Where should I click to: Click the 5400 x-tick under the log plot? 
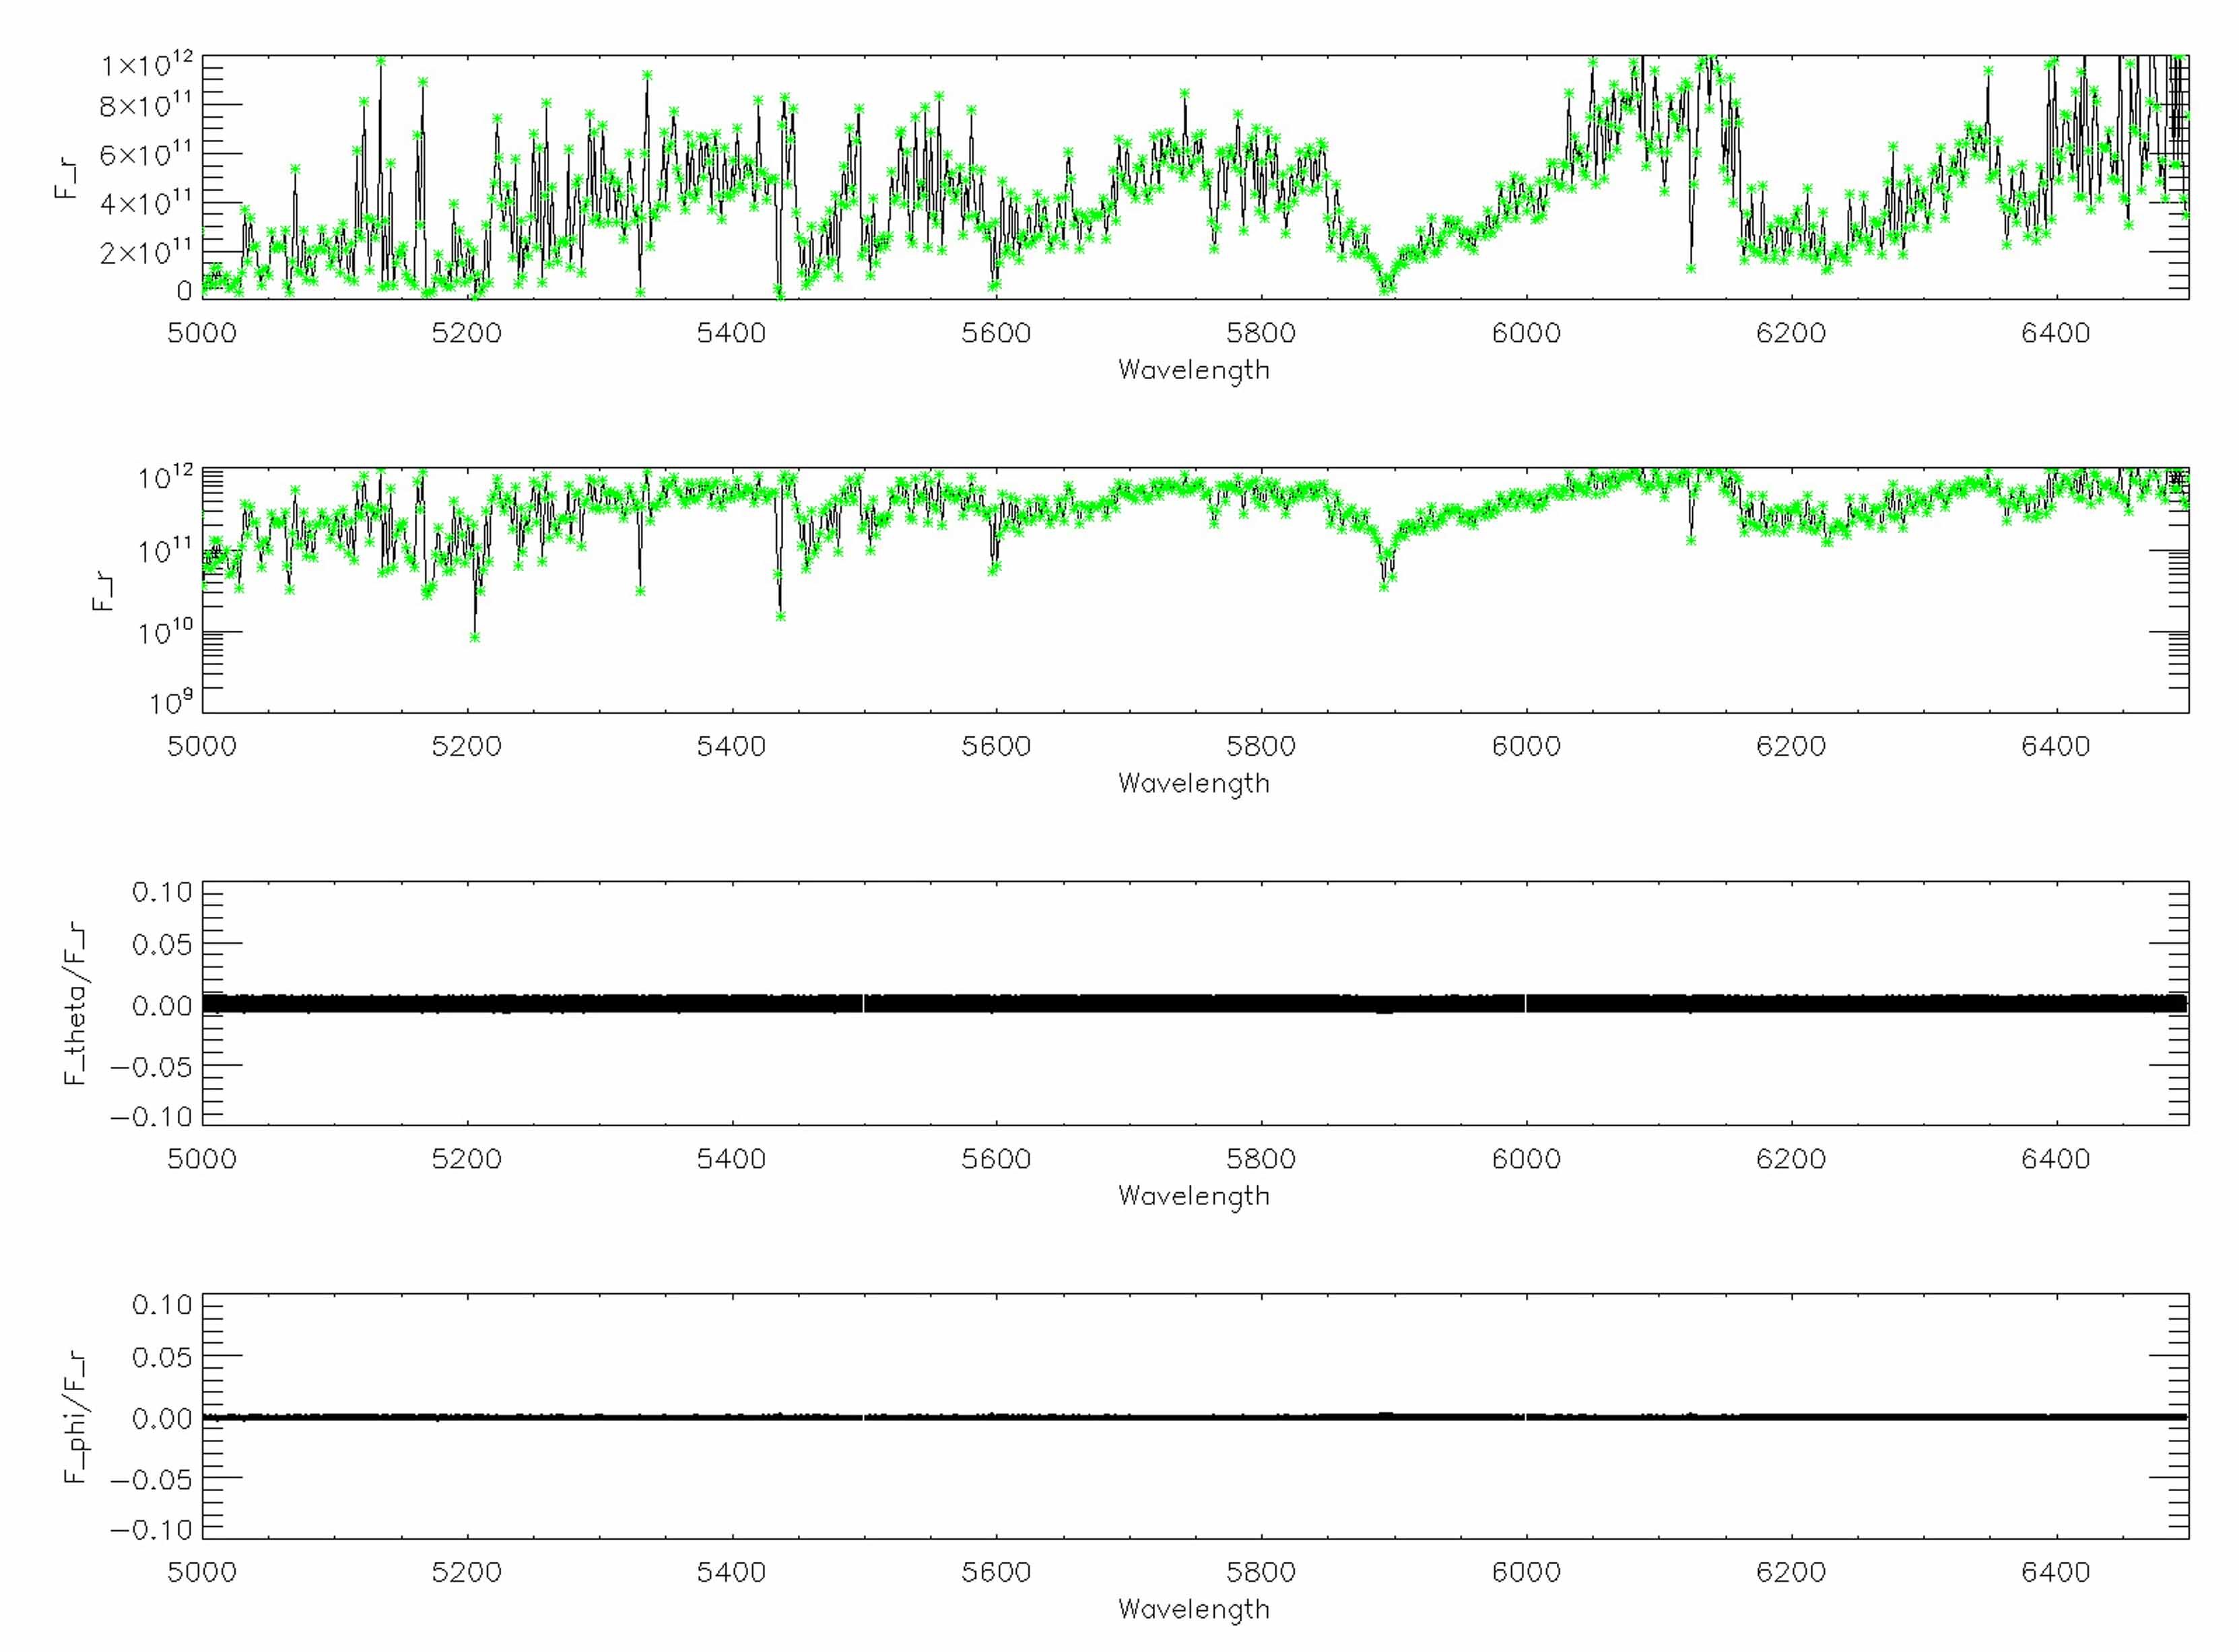[x=732, y=746]
